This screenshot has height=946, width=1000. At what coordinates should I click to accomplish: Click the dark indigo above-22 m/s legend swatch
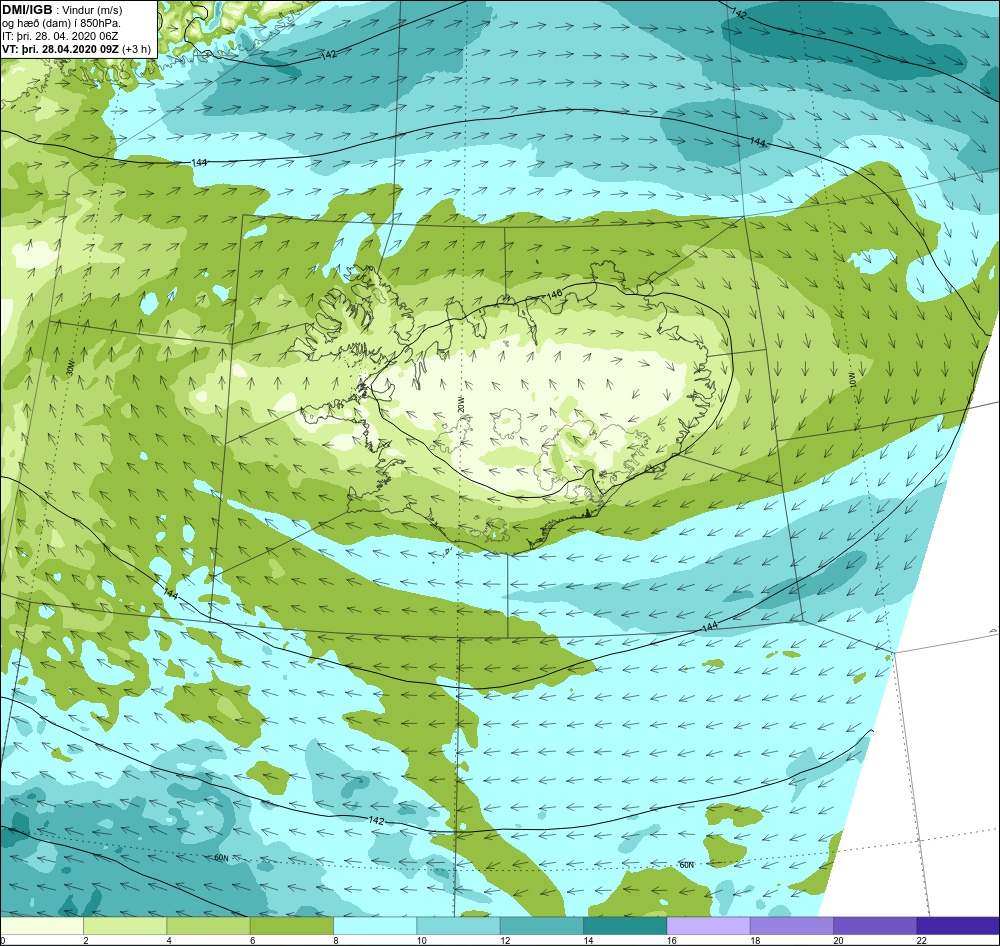click(958, 925)
